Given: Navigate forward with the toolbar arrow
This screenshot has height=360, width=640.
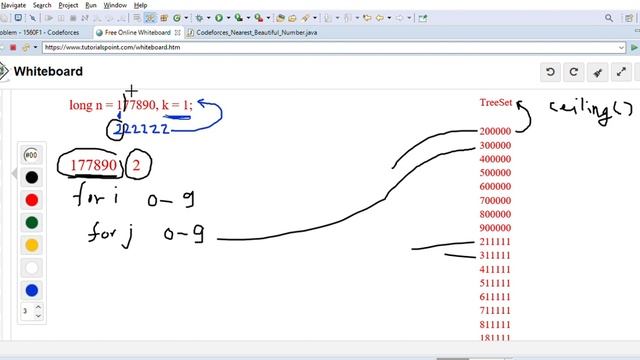Looking at the screenshot, I should pos(400,18).
